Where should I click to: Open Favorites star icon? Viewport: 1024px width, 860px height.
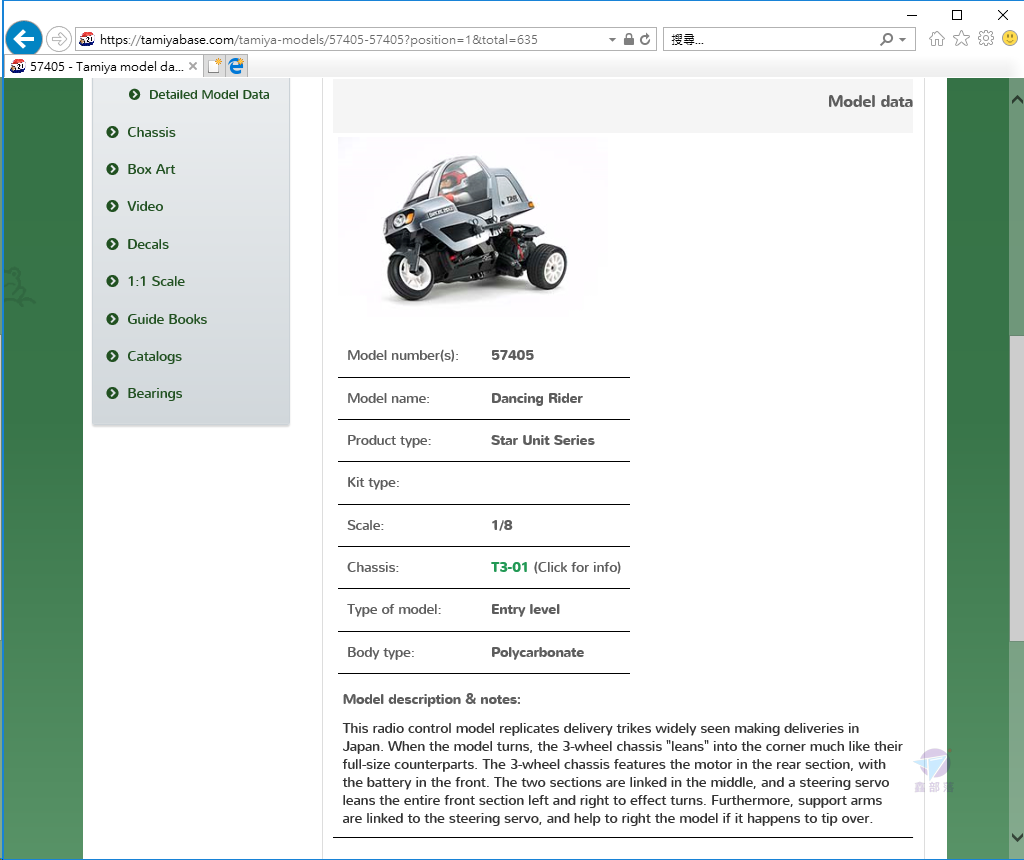coord(961,39)
